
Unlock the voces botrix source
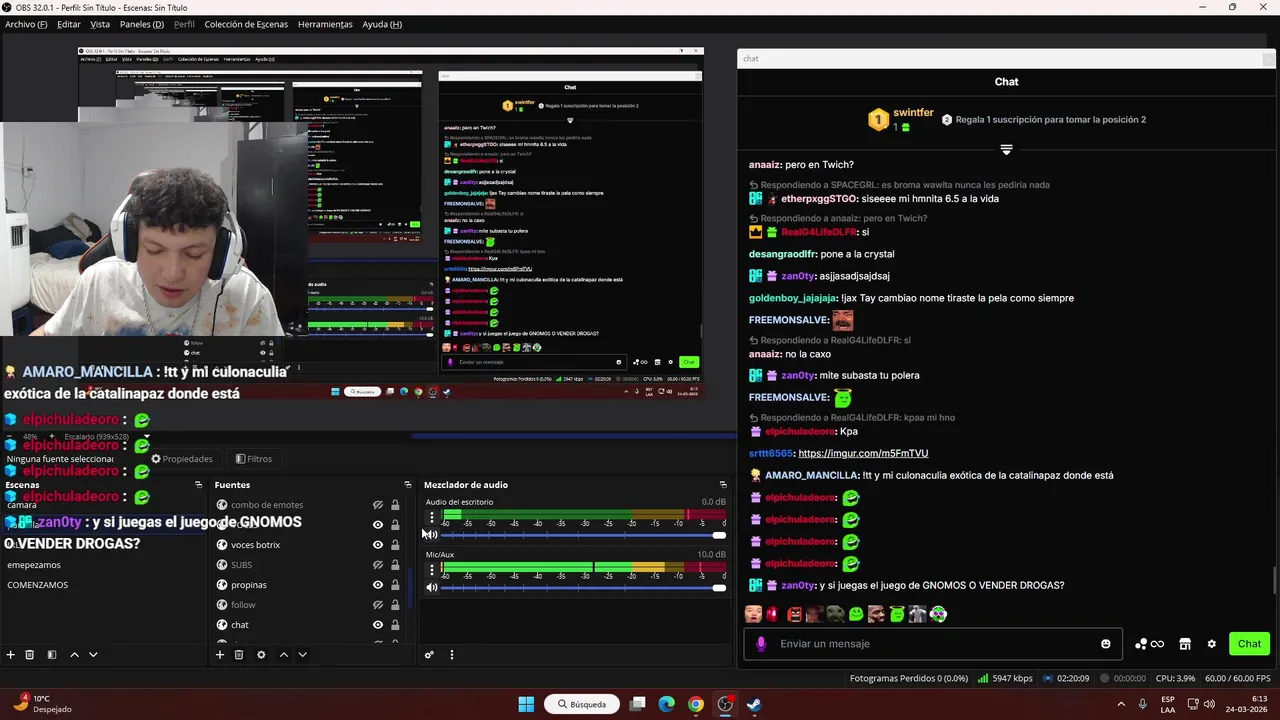pyautogui.click(x=395, y=545)
